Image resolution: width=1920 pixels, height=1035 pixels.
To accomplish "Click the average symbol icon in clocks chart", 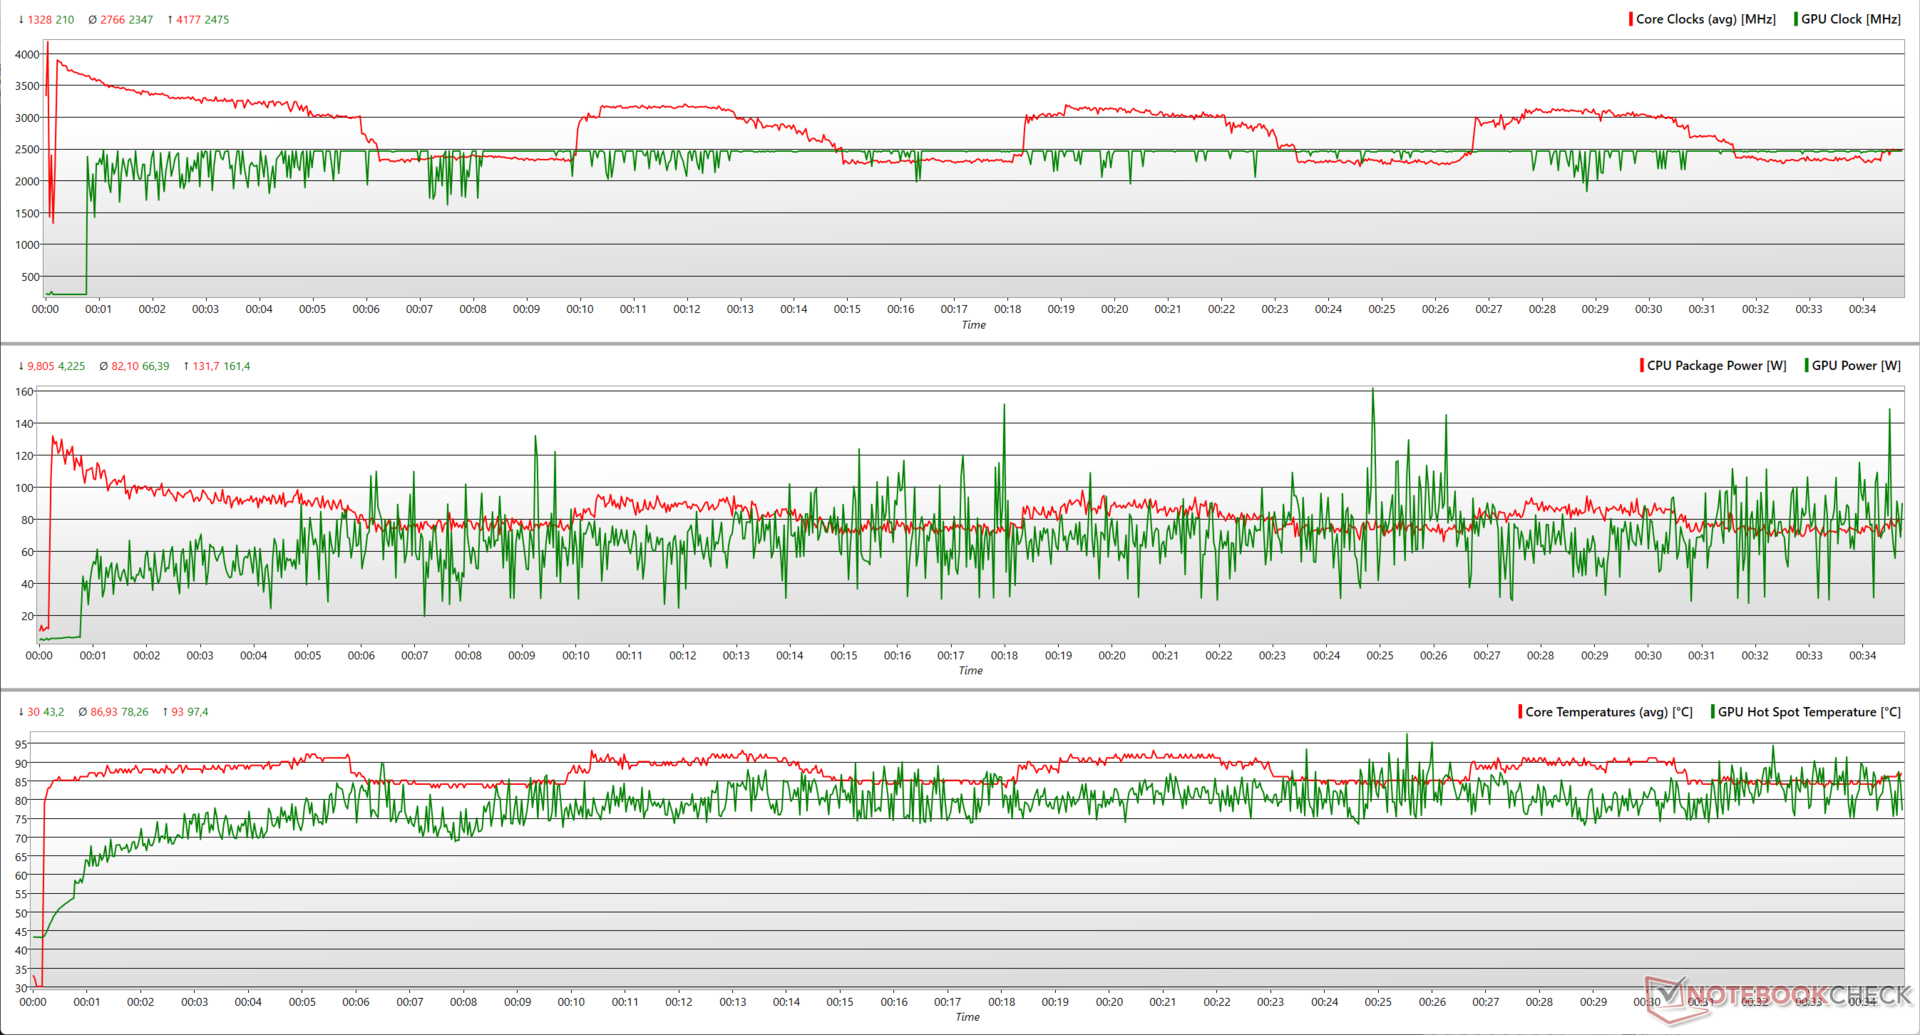I will click(92, 20).
